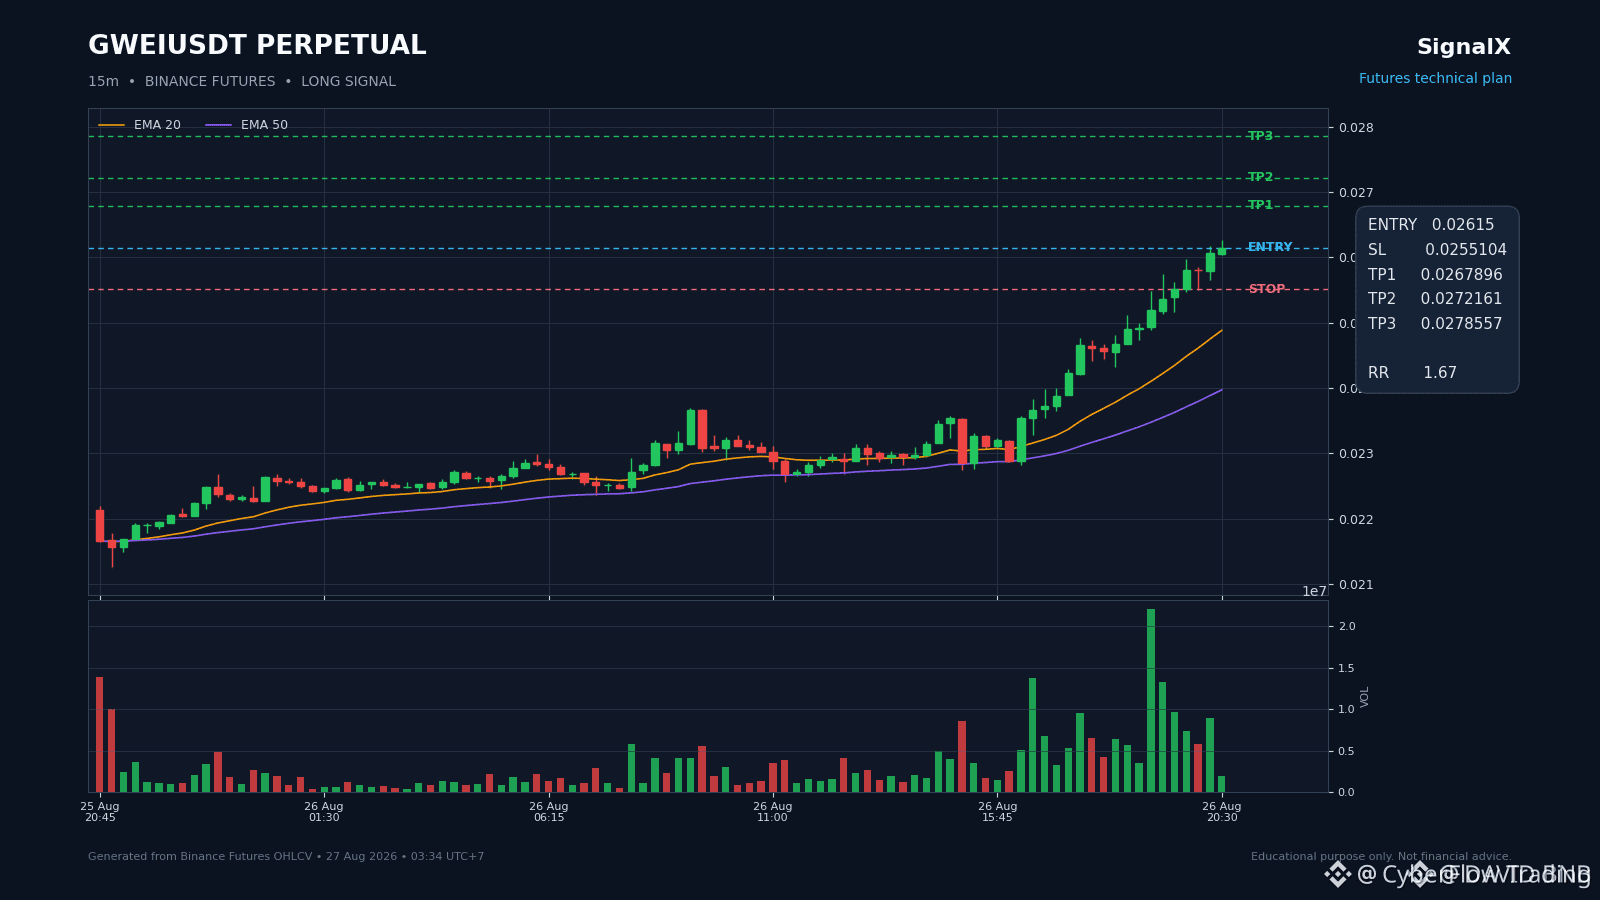This screenshot has height=900, width=1600.
Task: Click the 0.023 price axis label
Action: pos(1356,454)
